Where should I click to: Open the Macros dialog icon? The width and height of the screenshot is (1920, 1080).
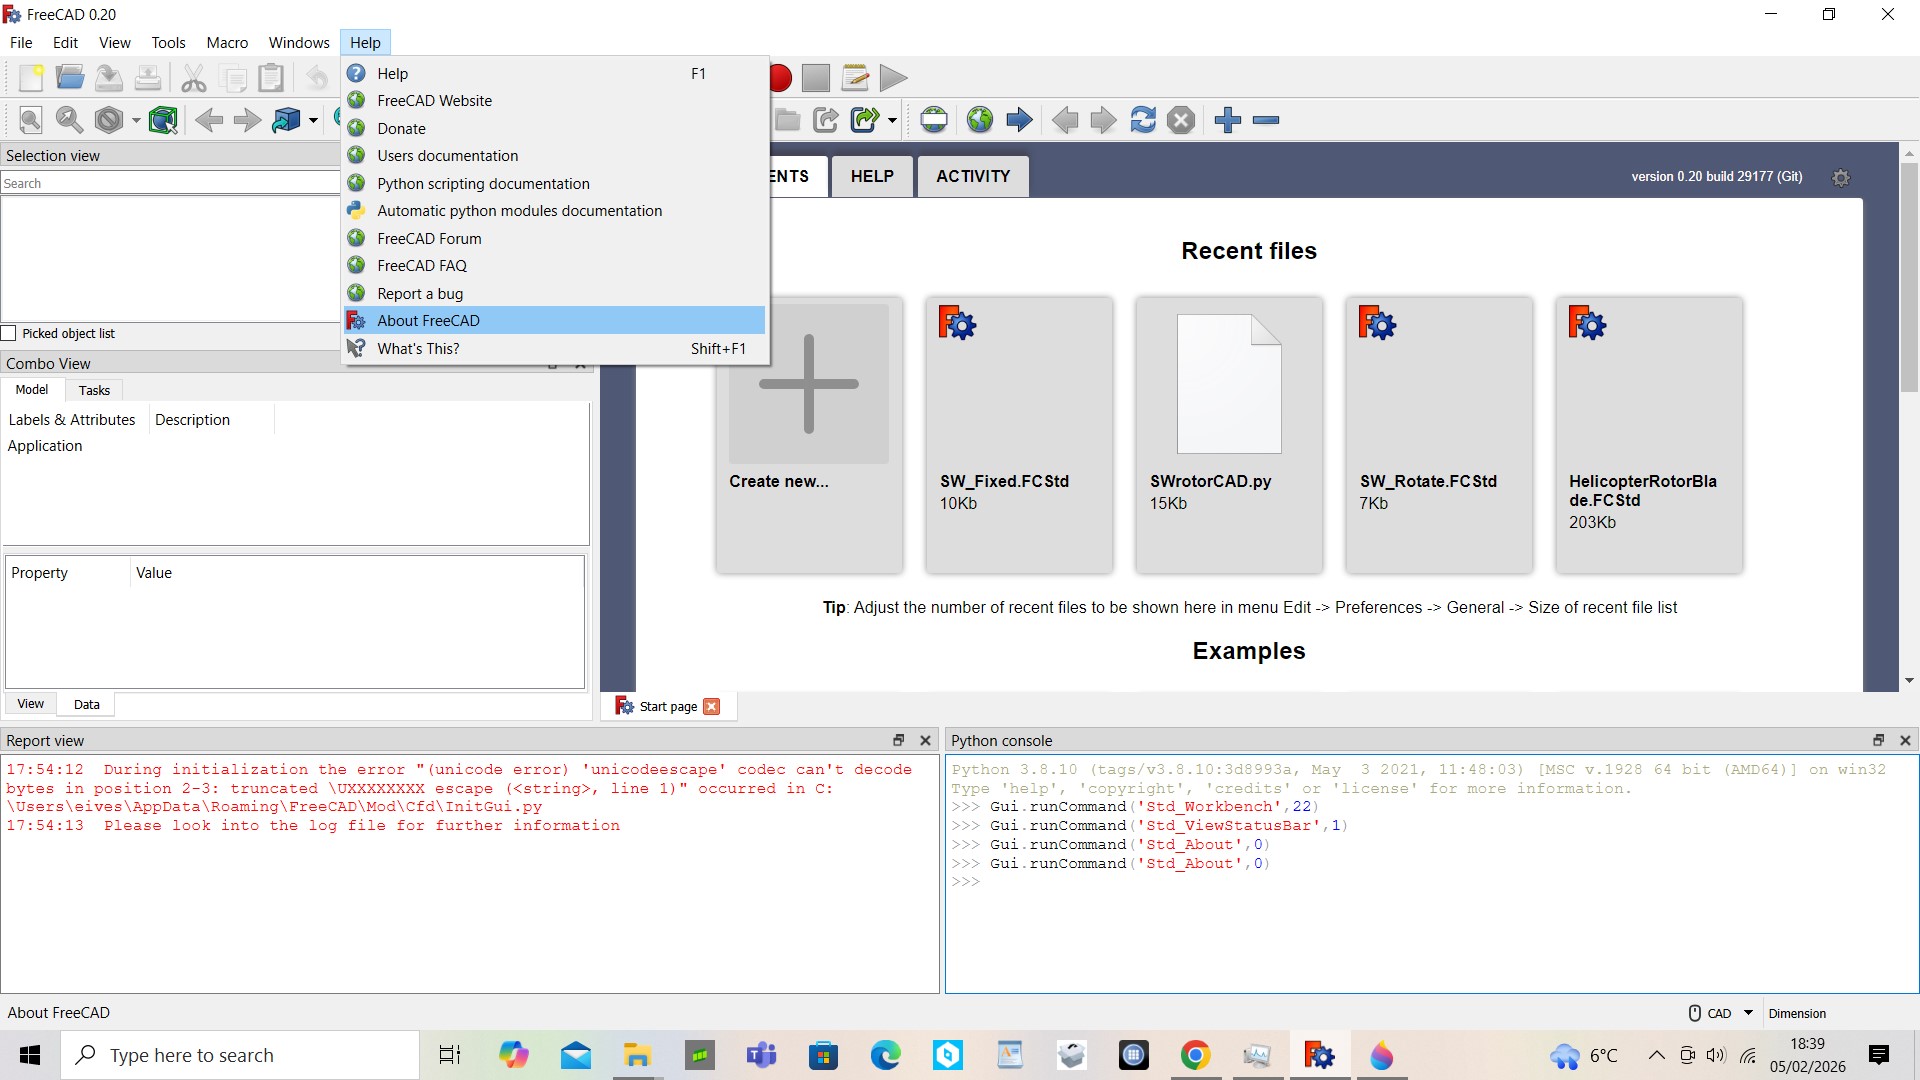[854, 77]
